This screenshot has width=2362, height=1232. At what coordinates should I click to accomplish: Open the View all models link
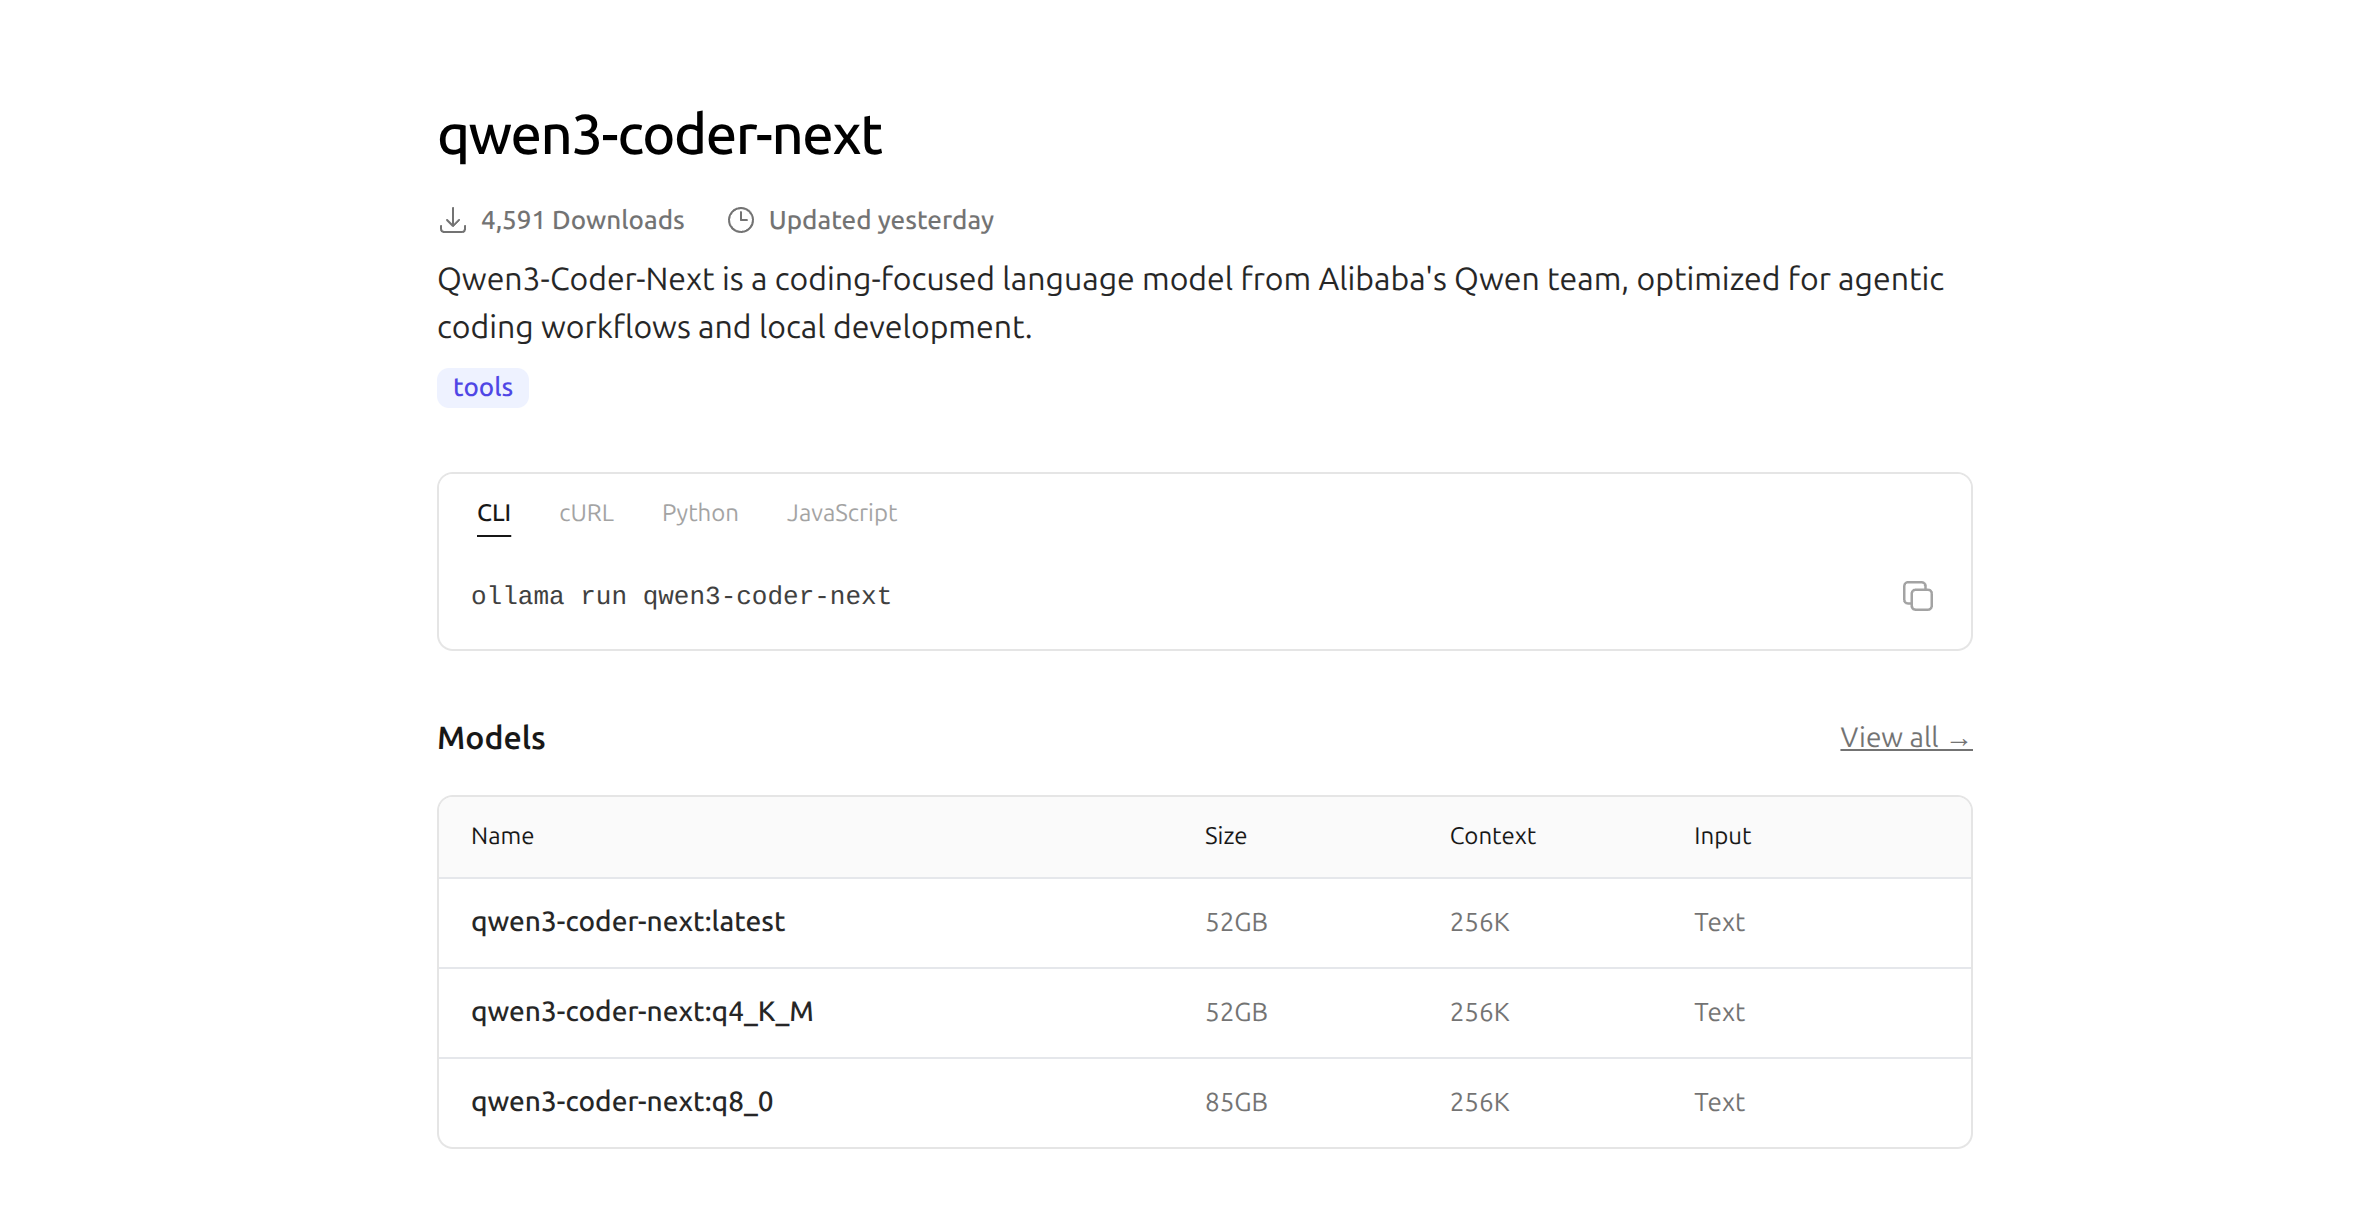pos(1905,738)
